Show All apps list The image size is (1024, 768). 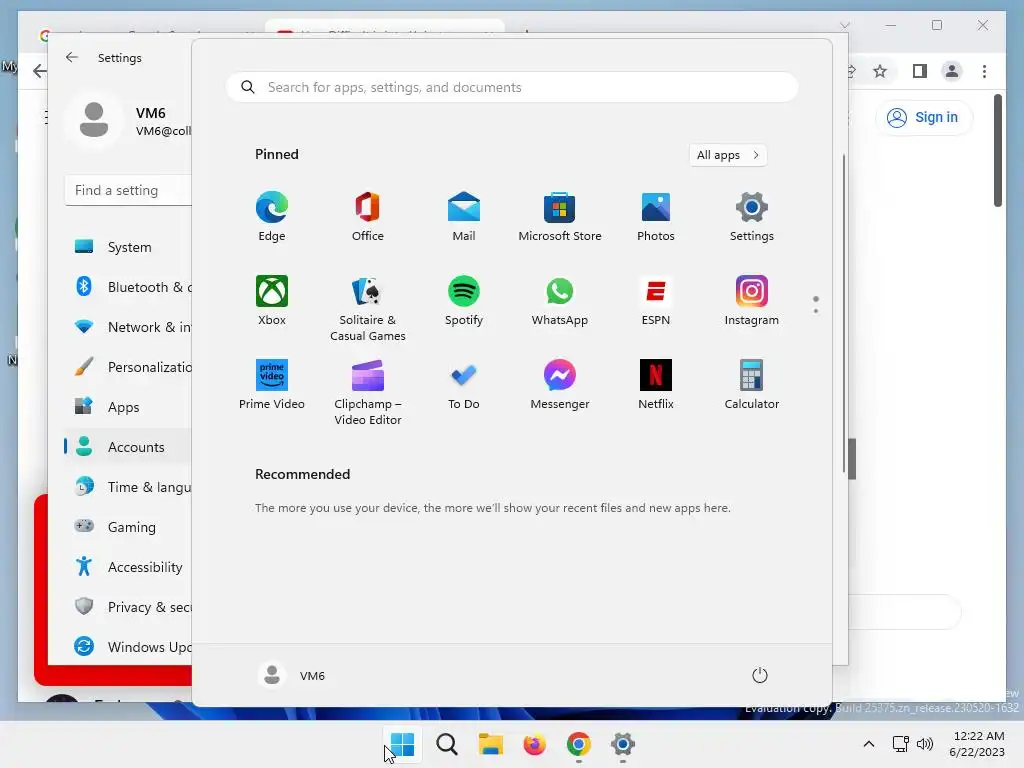click(728, 155)
